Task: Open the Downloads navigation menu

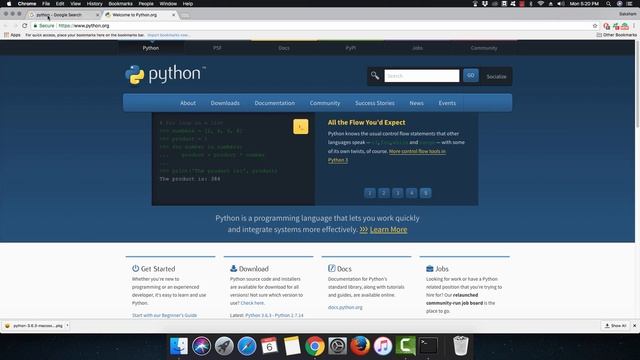Action: [225, 103]
